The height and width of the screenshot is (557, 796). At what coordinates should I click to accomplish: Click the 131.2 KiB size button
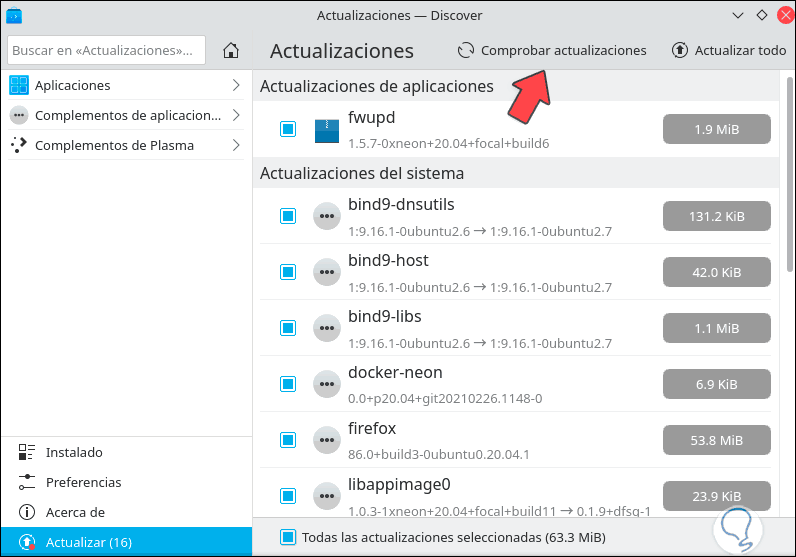point(716,216)
